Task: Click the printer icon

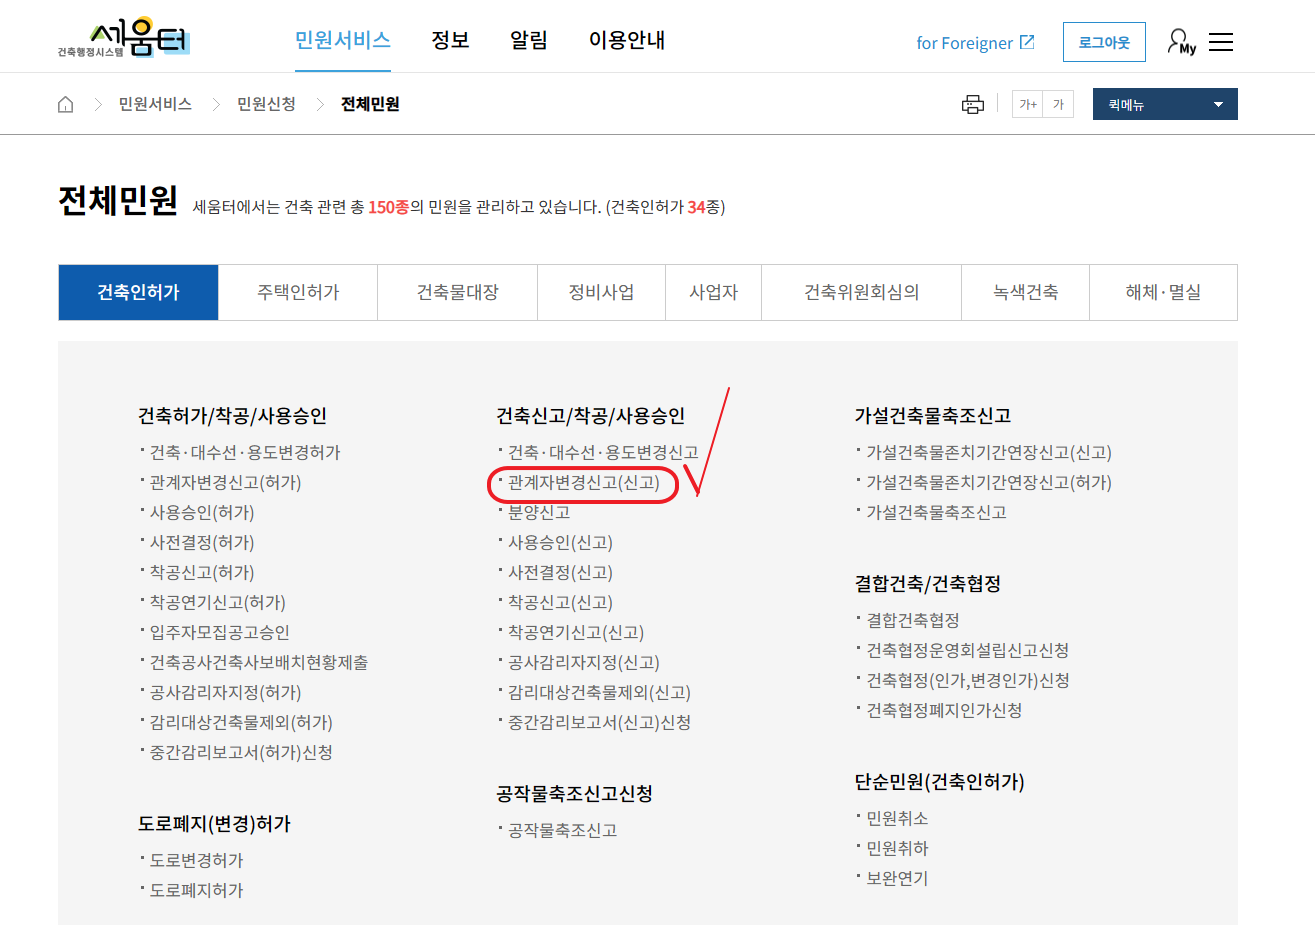Action: (972, 104)
